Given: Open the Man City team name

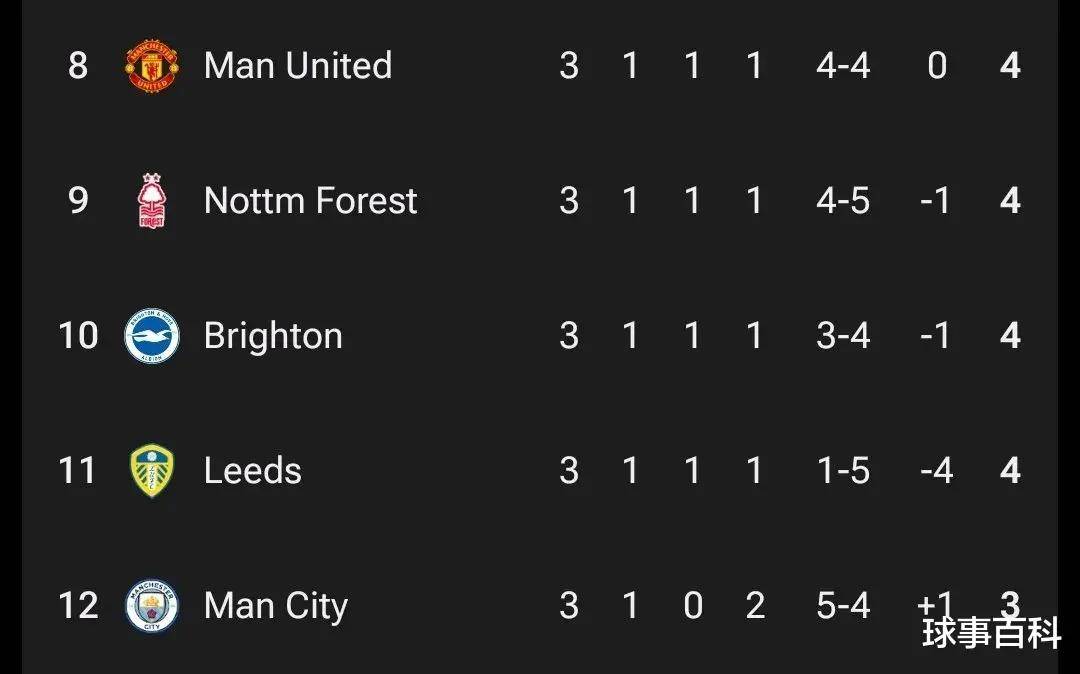Looking at the screenshot, I should click(x=275, y=606).
